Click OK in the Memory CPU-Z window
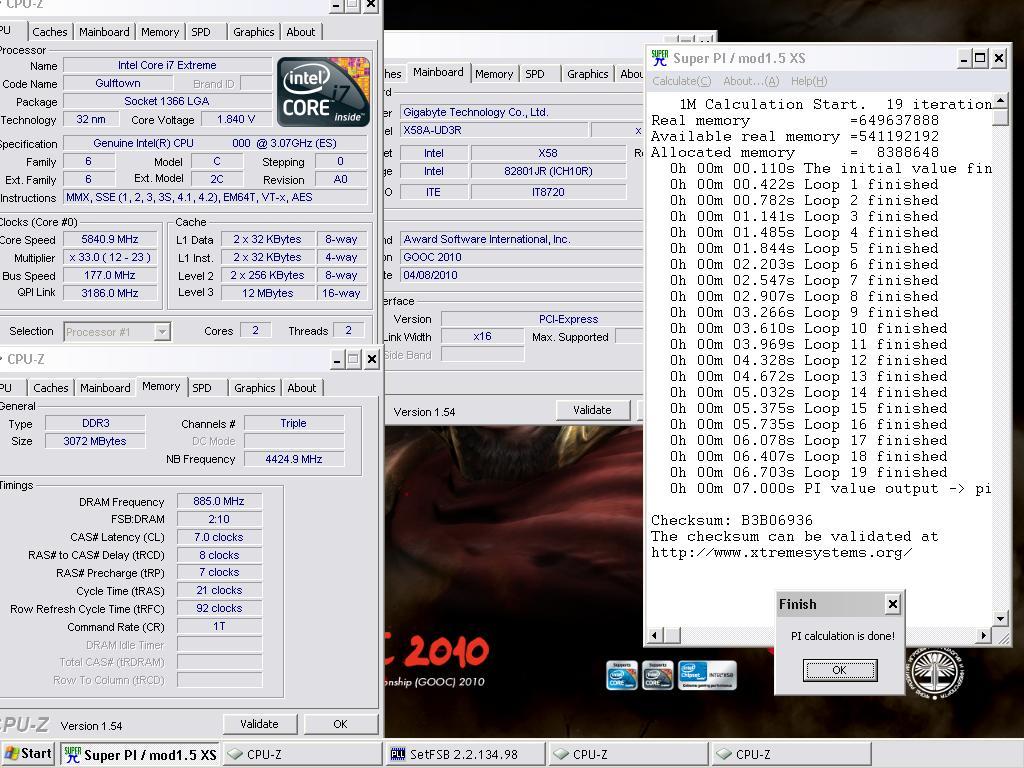 coord(340,724)
